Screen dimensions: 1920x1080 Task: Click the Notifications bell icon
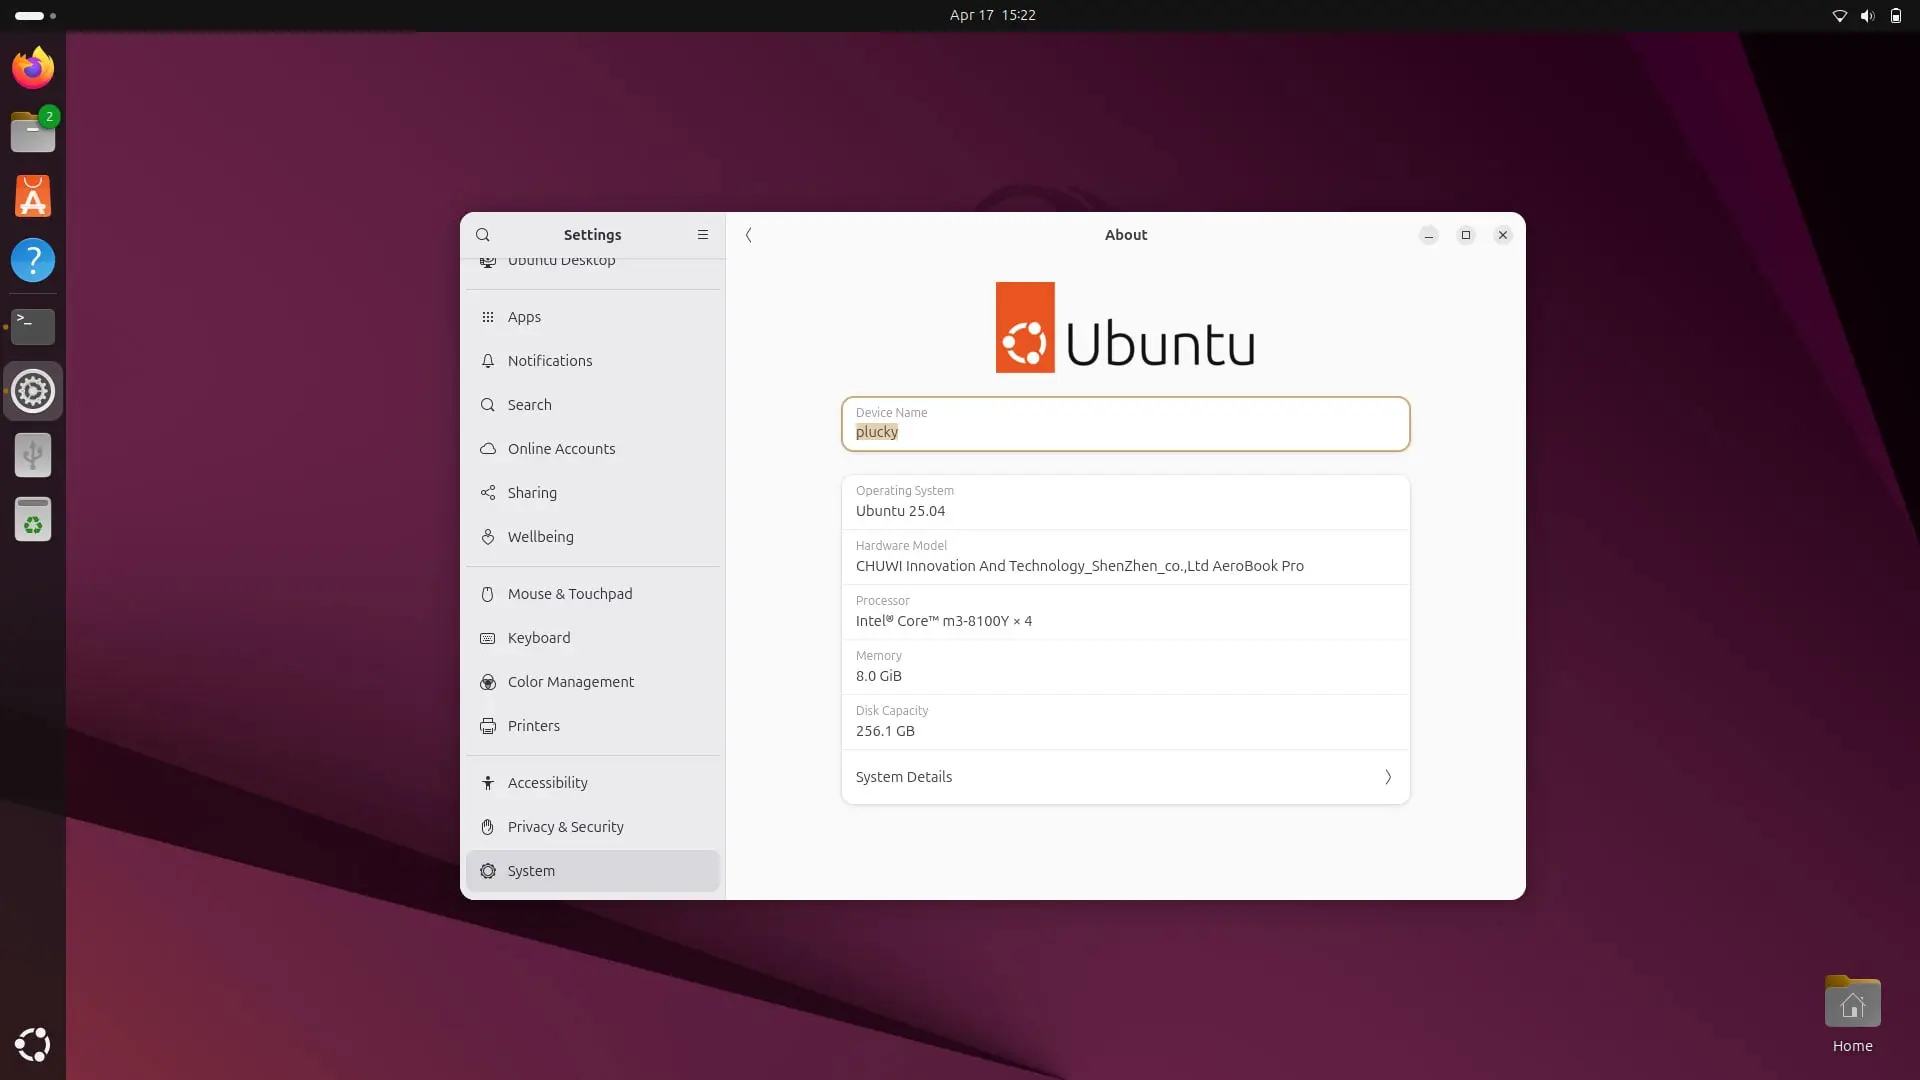(488, 361)
